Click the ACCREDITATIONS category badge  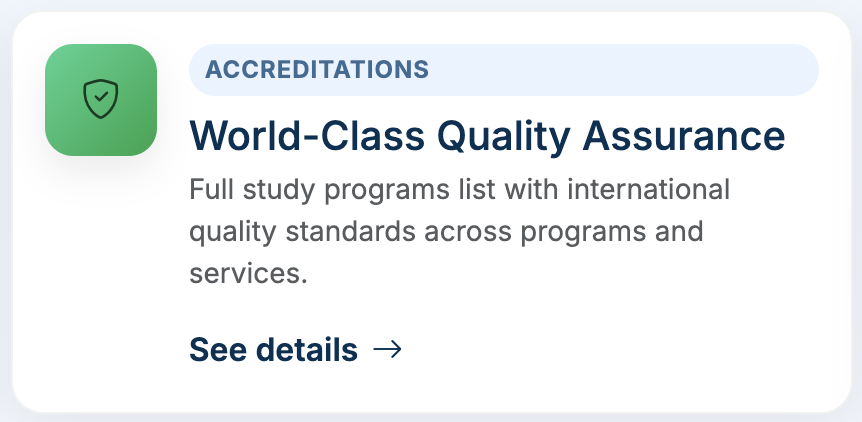coord(317,70)
